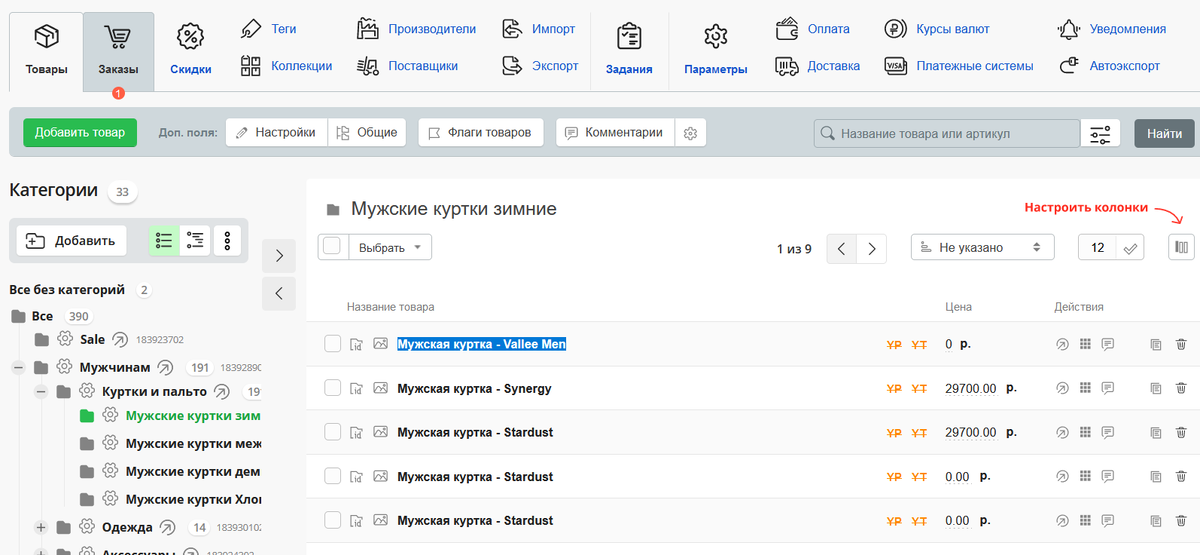
Task: Select the Все root category
Action: tap(42, 316)
